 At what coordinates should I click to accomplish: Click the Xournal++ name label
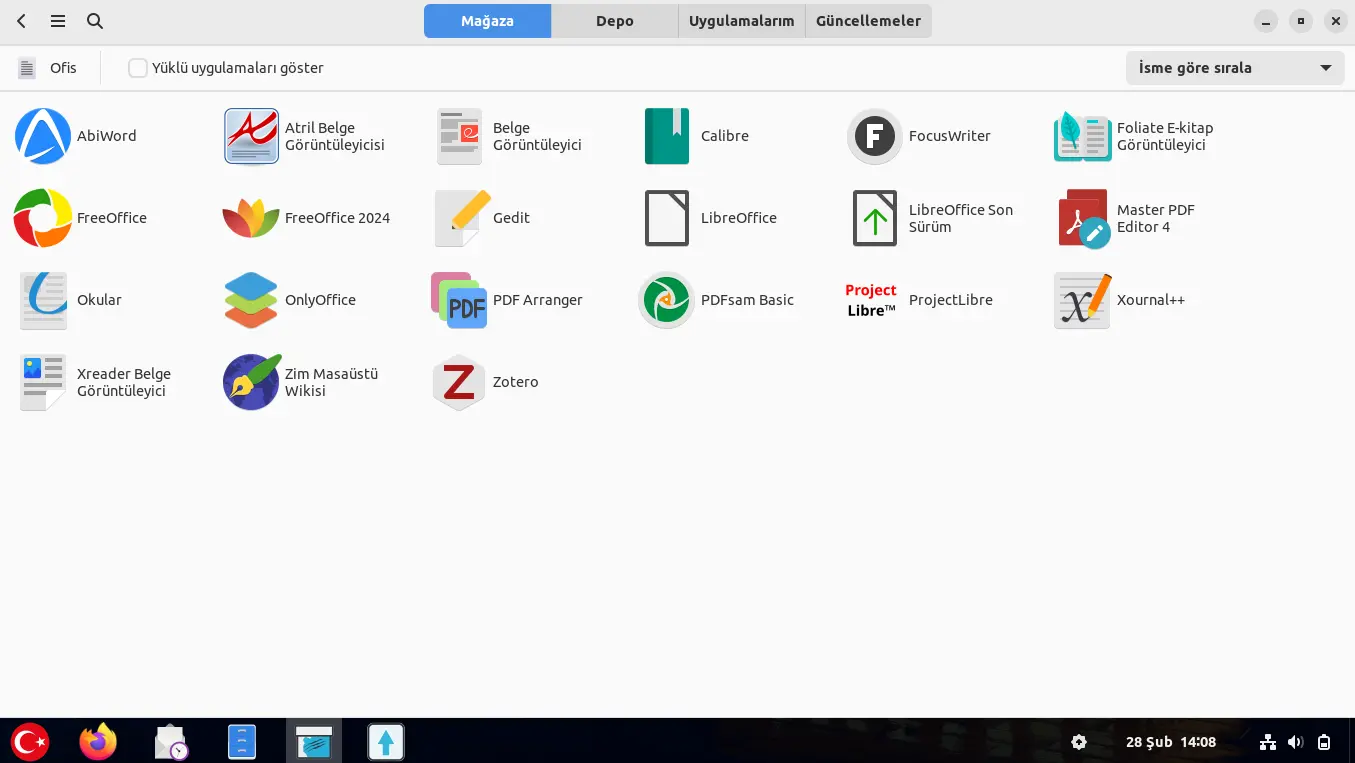(1151, 300)
